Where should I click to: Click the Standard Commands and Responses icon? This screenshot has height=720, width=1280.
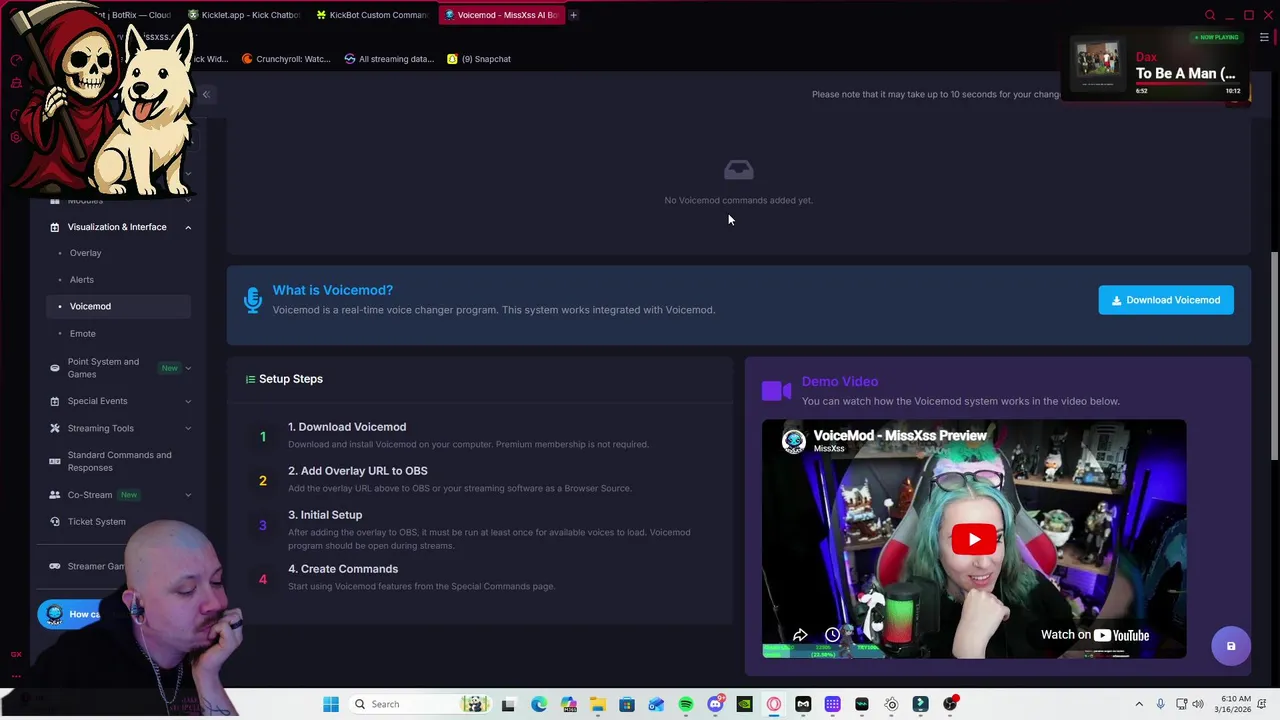(55, 461)
